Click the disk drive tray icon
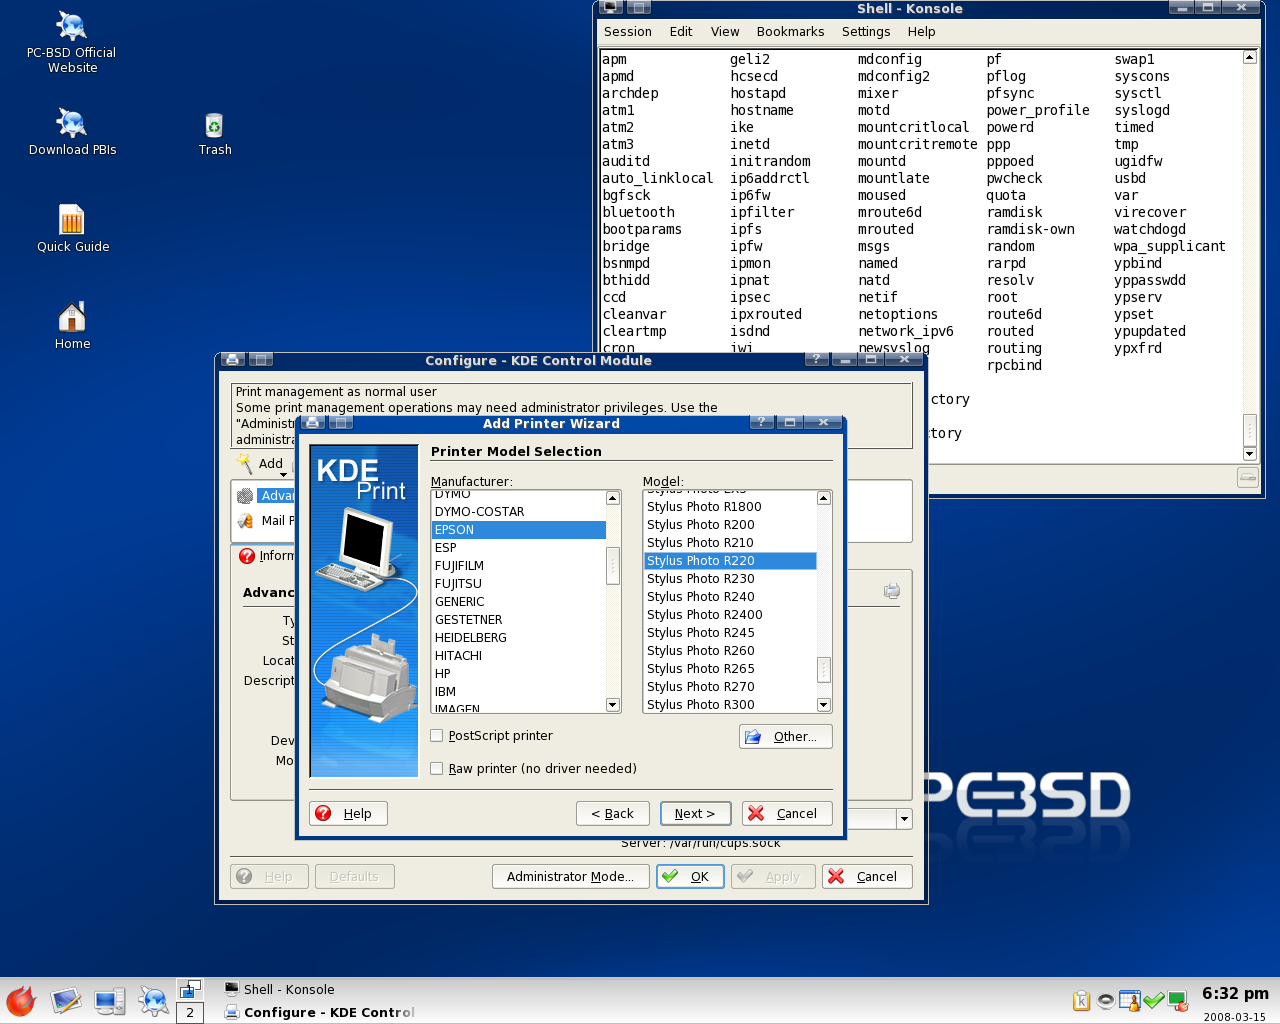Screen dimensions: 1280x1024 [x=1106, y=1001]
